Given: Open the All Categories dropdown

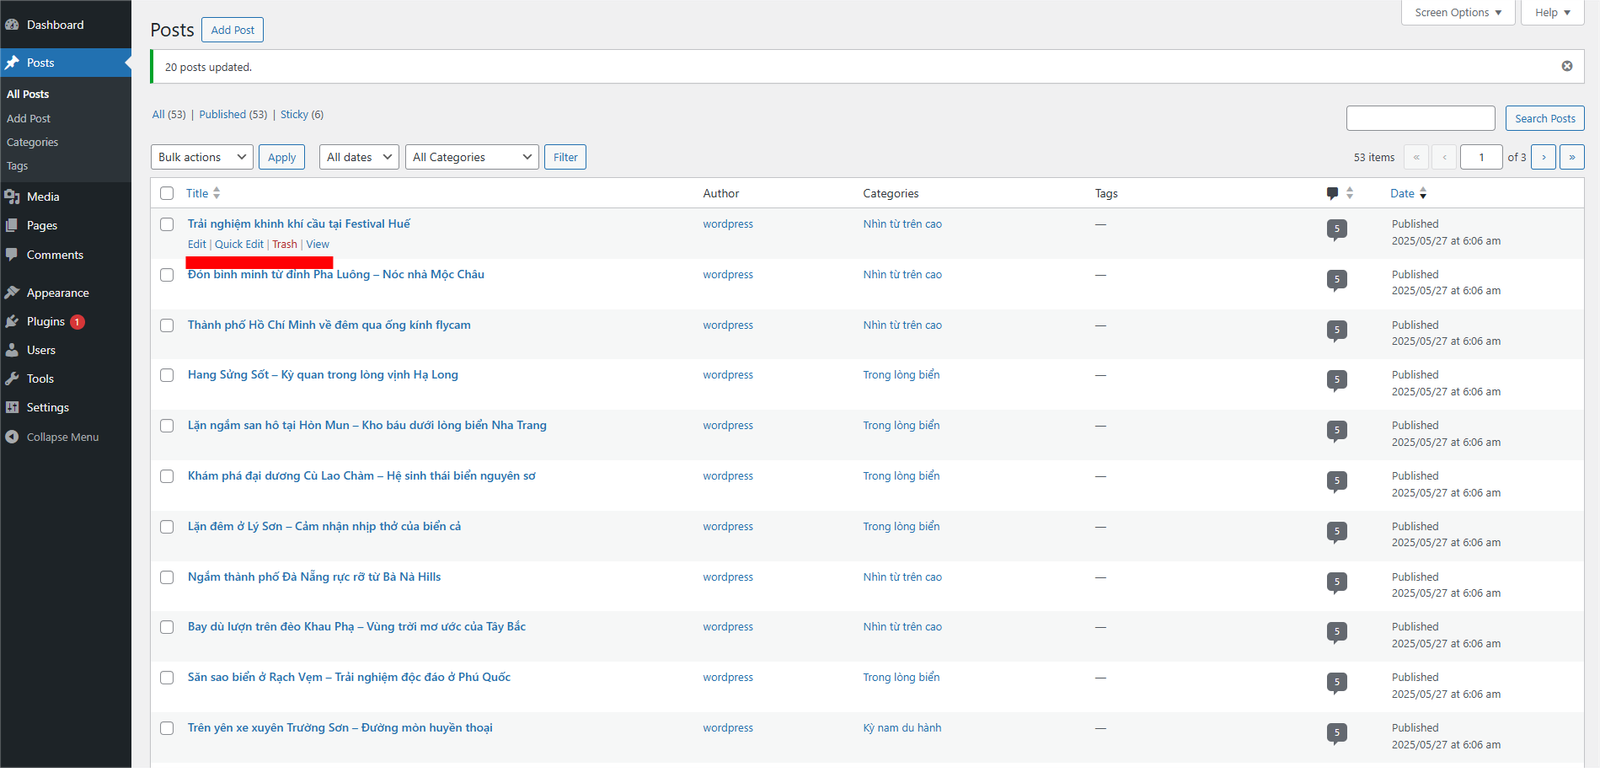Looking at the screenshot, I should coord(472,157).
